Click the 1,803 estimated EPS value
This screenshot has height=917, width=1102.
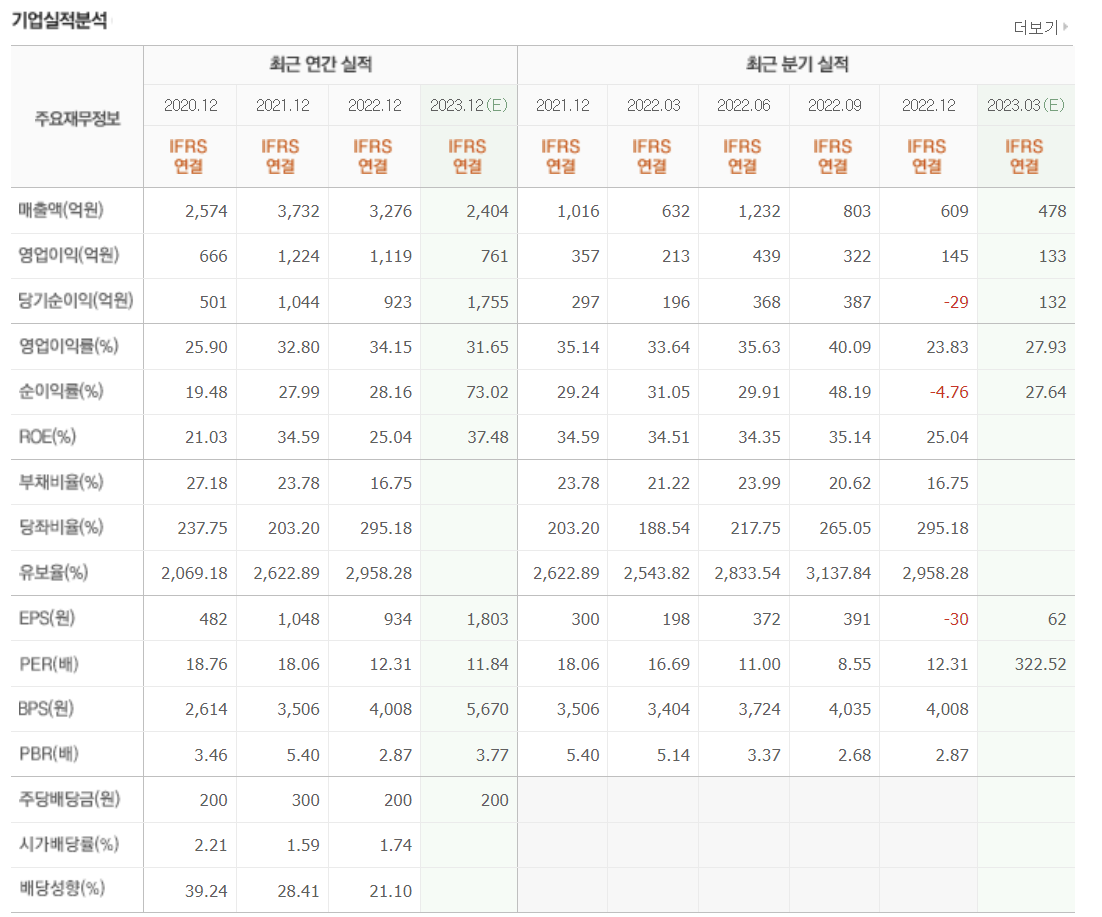[487, 619]
